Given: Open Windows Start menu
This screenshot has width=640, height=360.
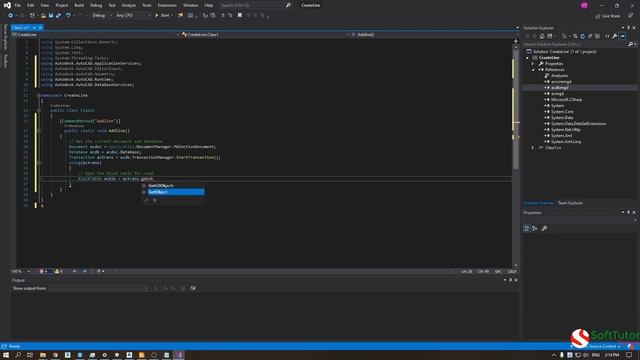Looking at the screenshot, I should pyautogui.click(x=6, y=355).
